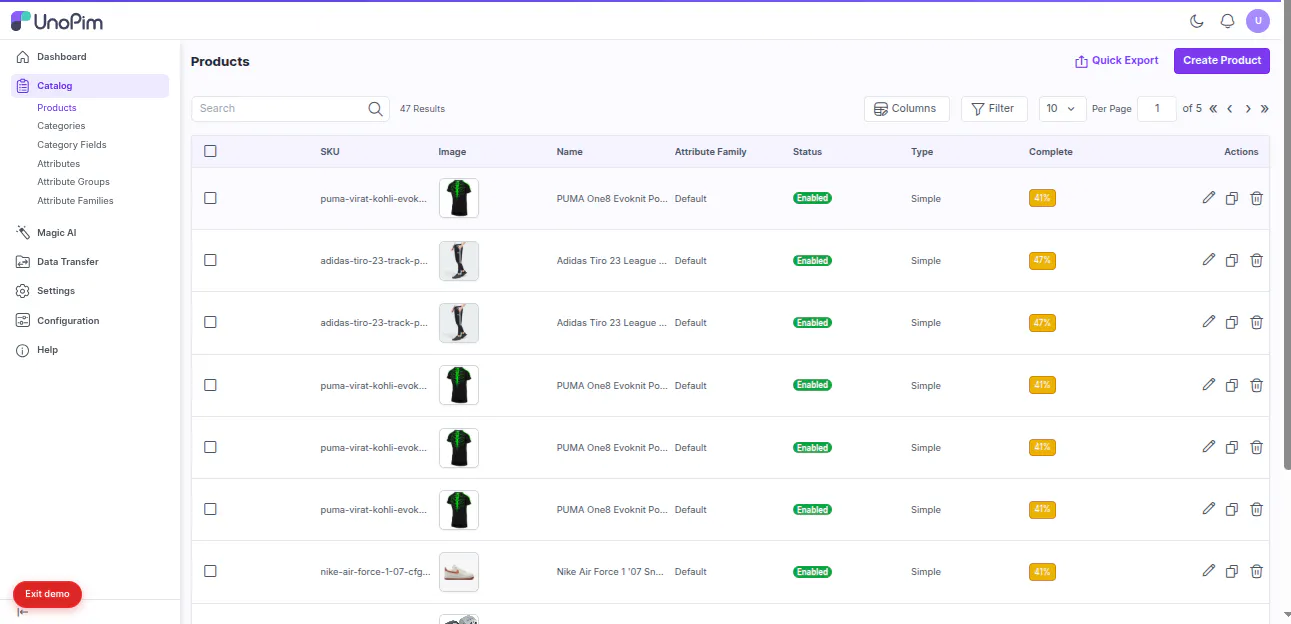Click the Complete column header
This screenshot has width=1291, height=624.
1051,152
